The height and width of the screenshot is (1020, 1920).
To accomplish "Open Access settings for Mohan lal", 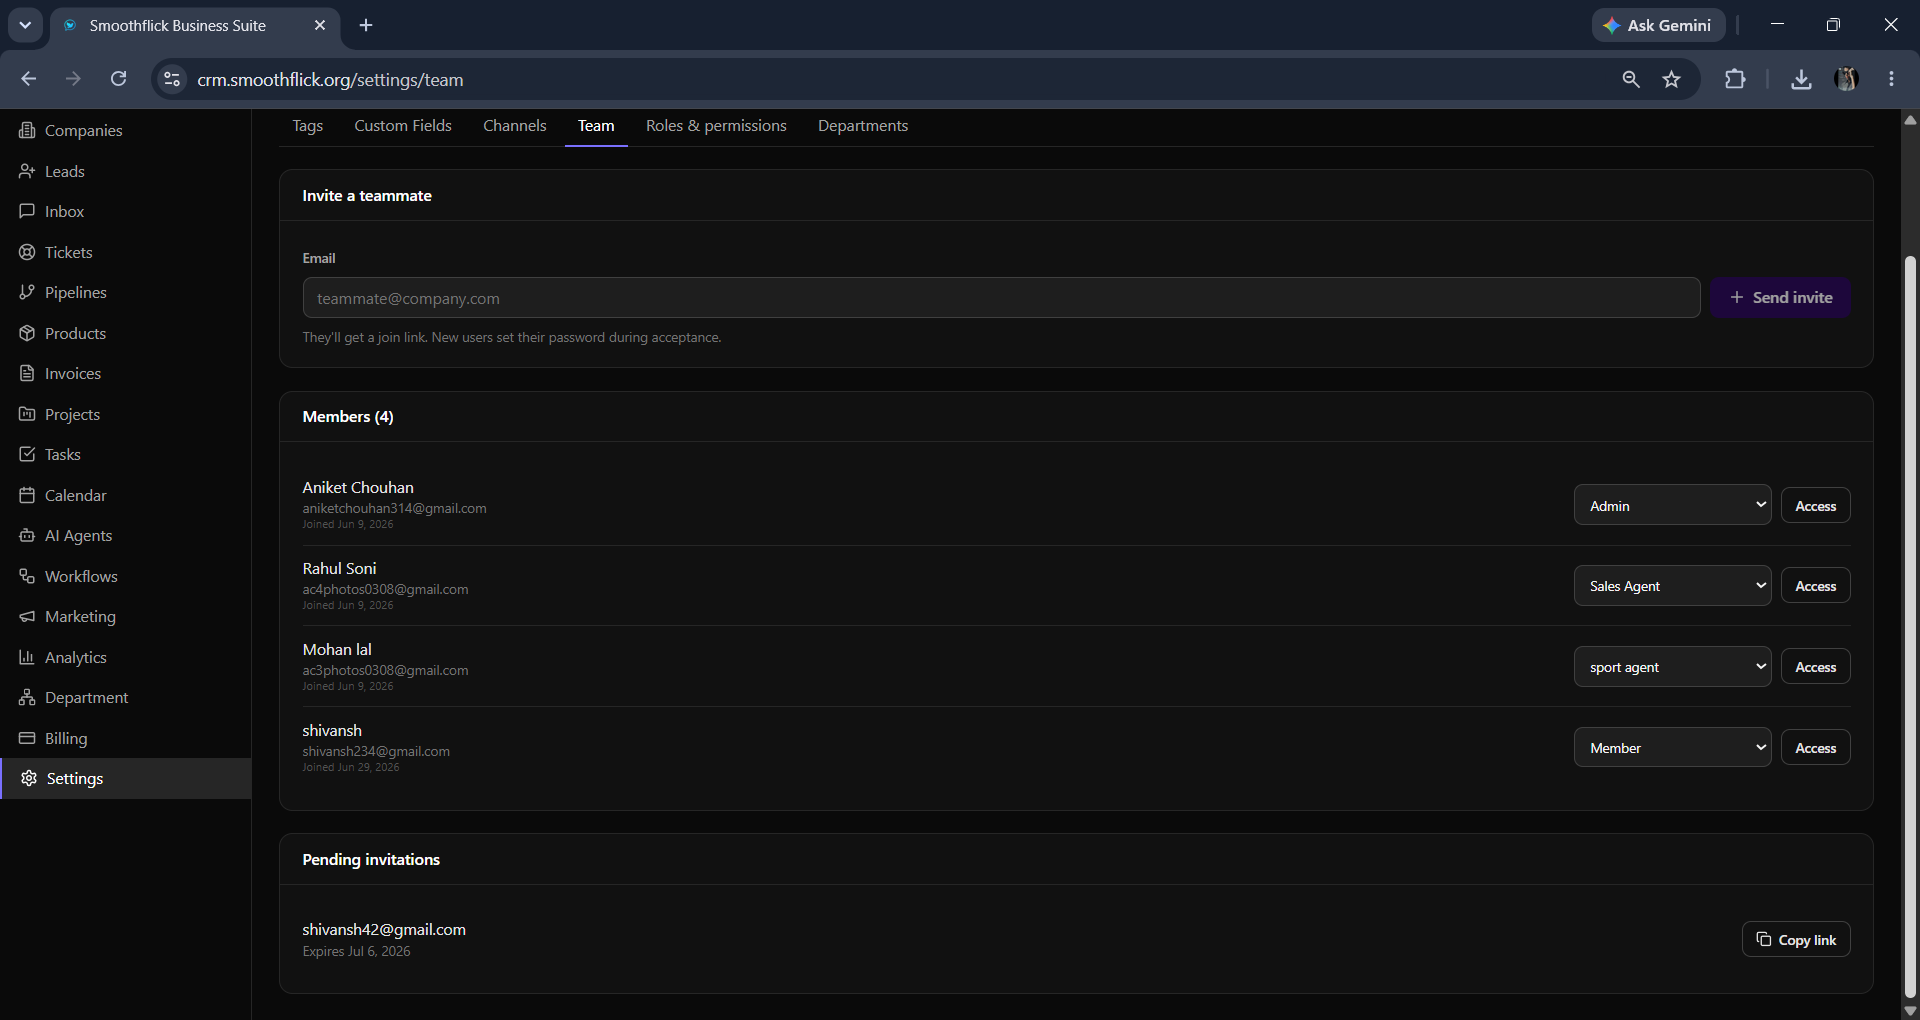I will (1815, 667).
